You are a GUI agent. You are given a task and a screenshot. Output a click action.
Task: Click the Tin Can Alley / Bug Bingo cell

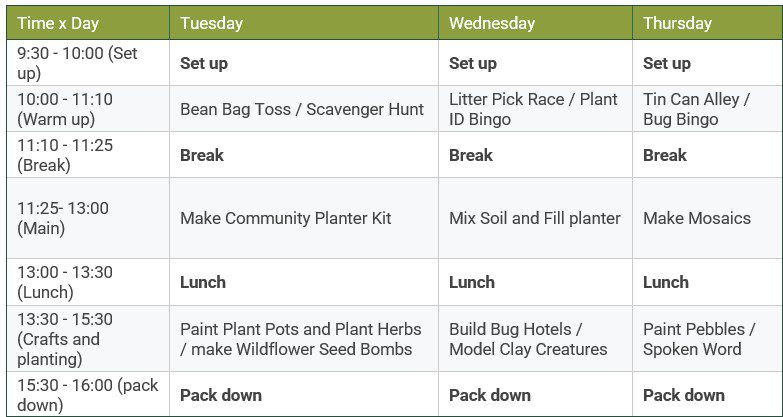click(x=696, y=109)
